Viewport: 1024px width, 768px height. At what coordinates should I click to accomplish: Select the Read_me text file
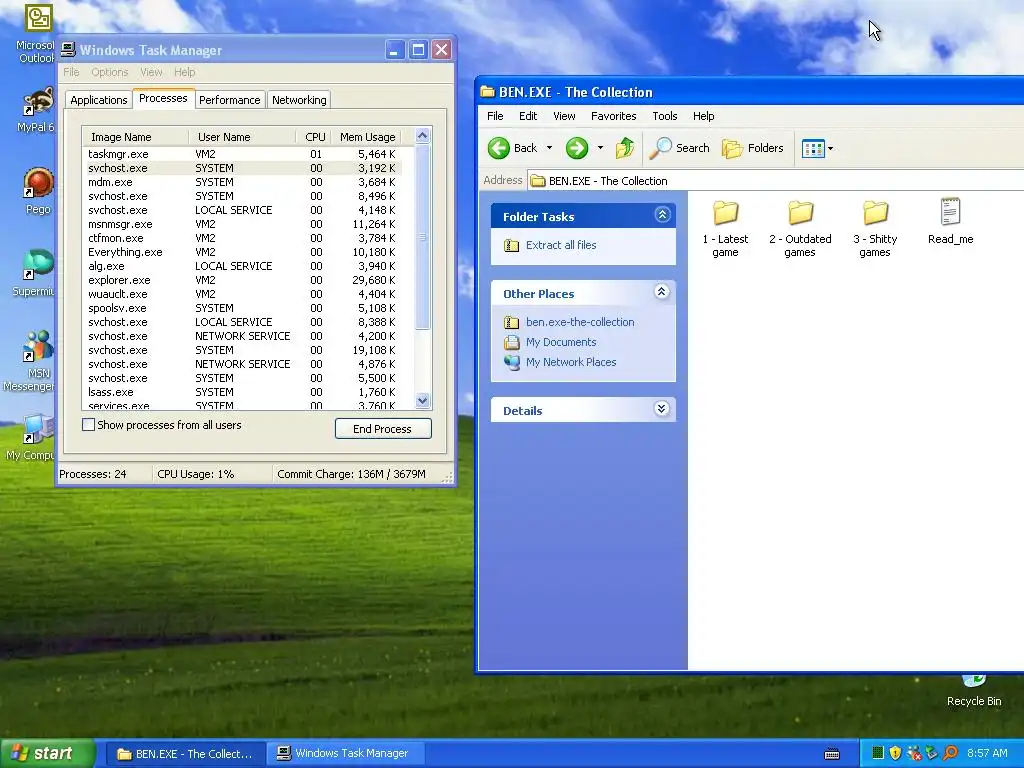tap(950, 222)
